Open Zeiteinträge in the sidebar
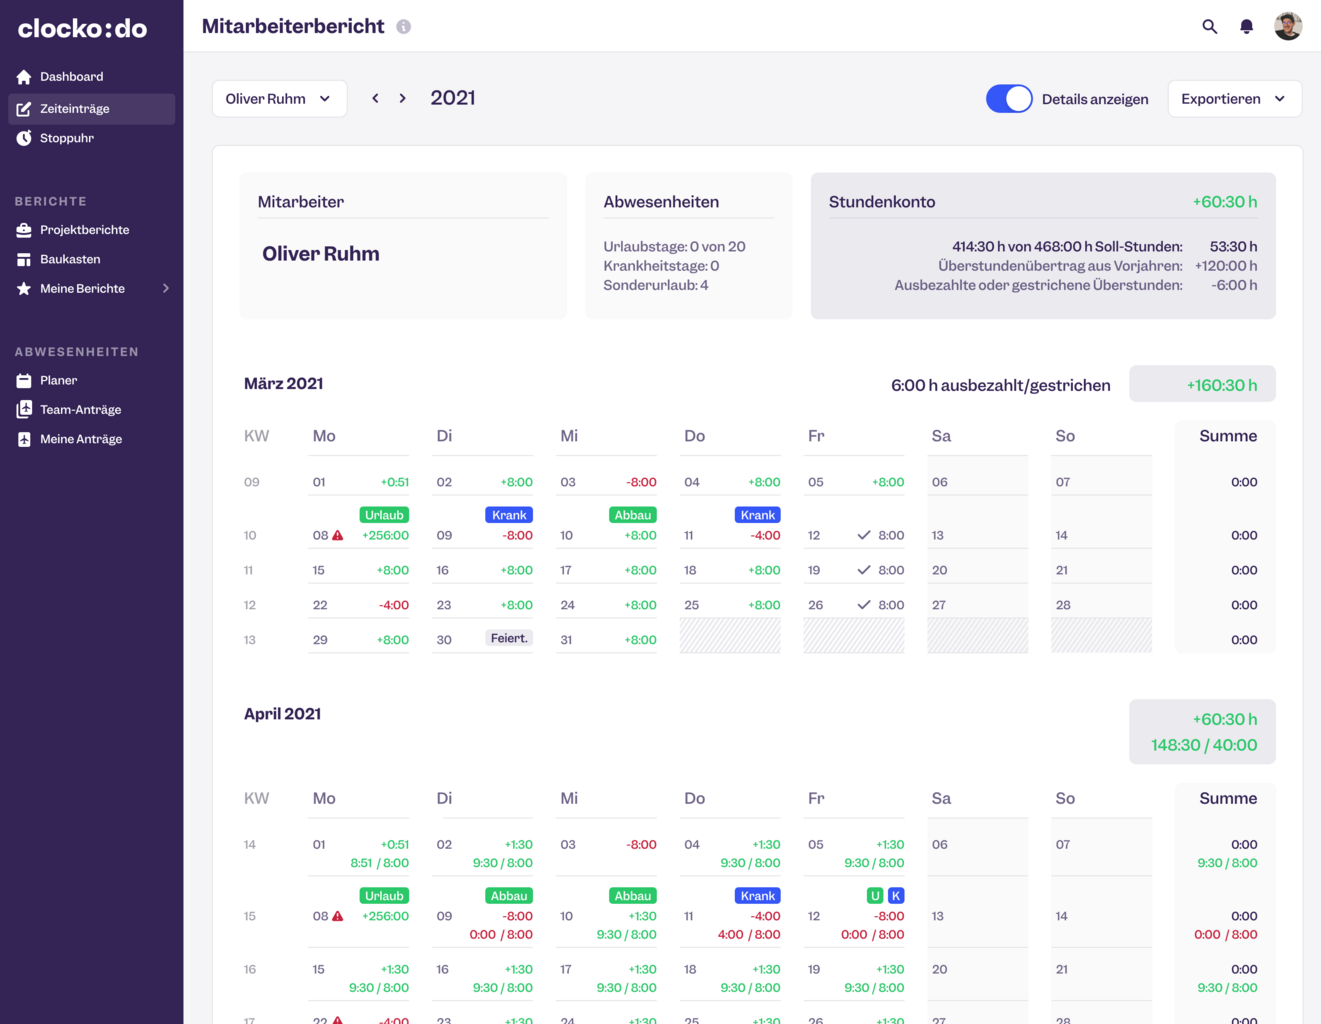1321x1024 pixels. 75,109
